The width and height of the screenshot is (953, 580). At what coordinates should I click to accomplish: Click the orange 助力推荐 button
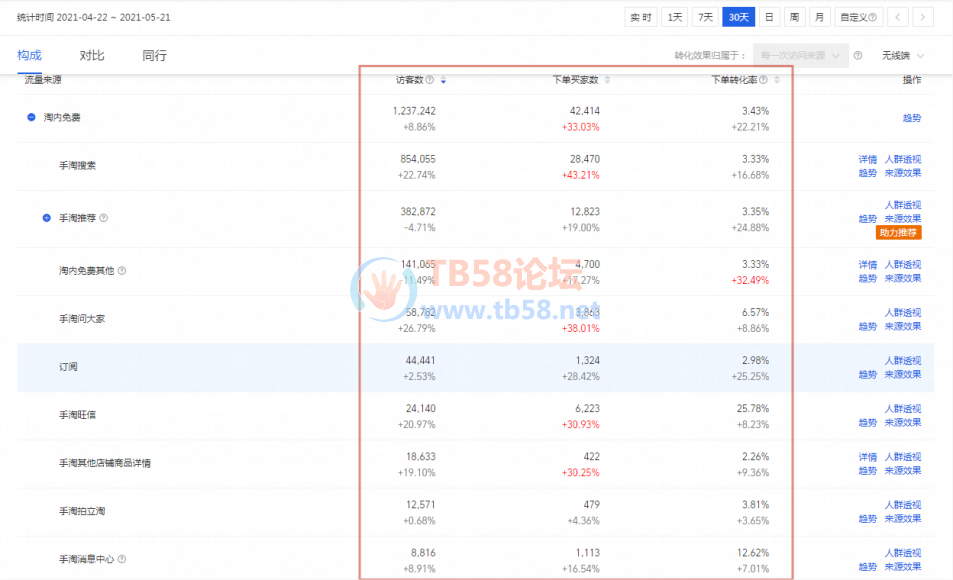898,233
